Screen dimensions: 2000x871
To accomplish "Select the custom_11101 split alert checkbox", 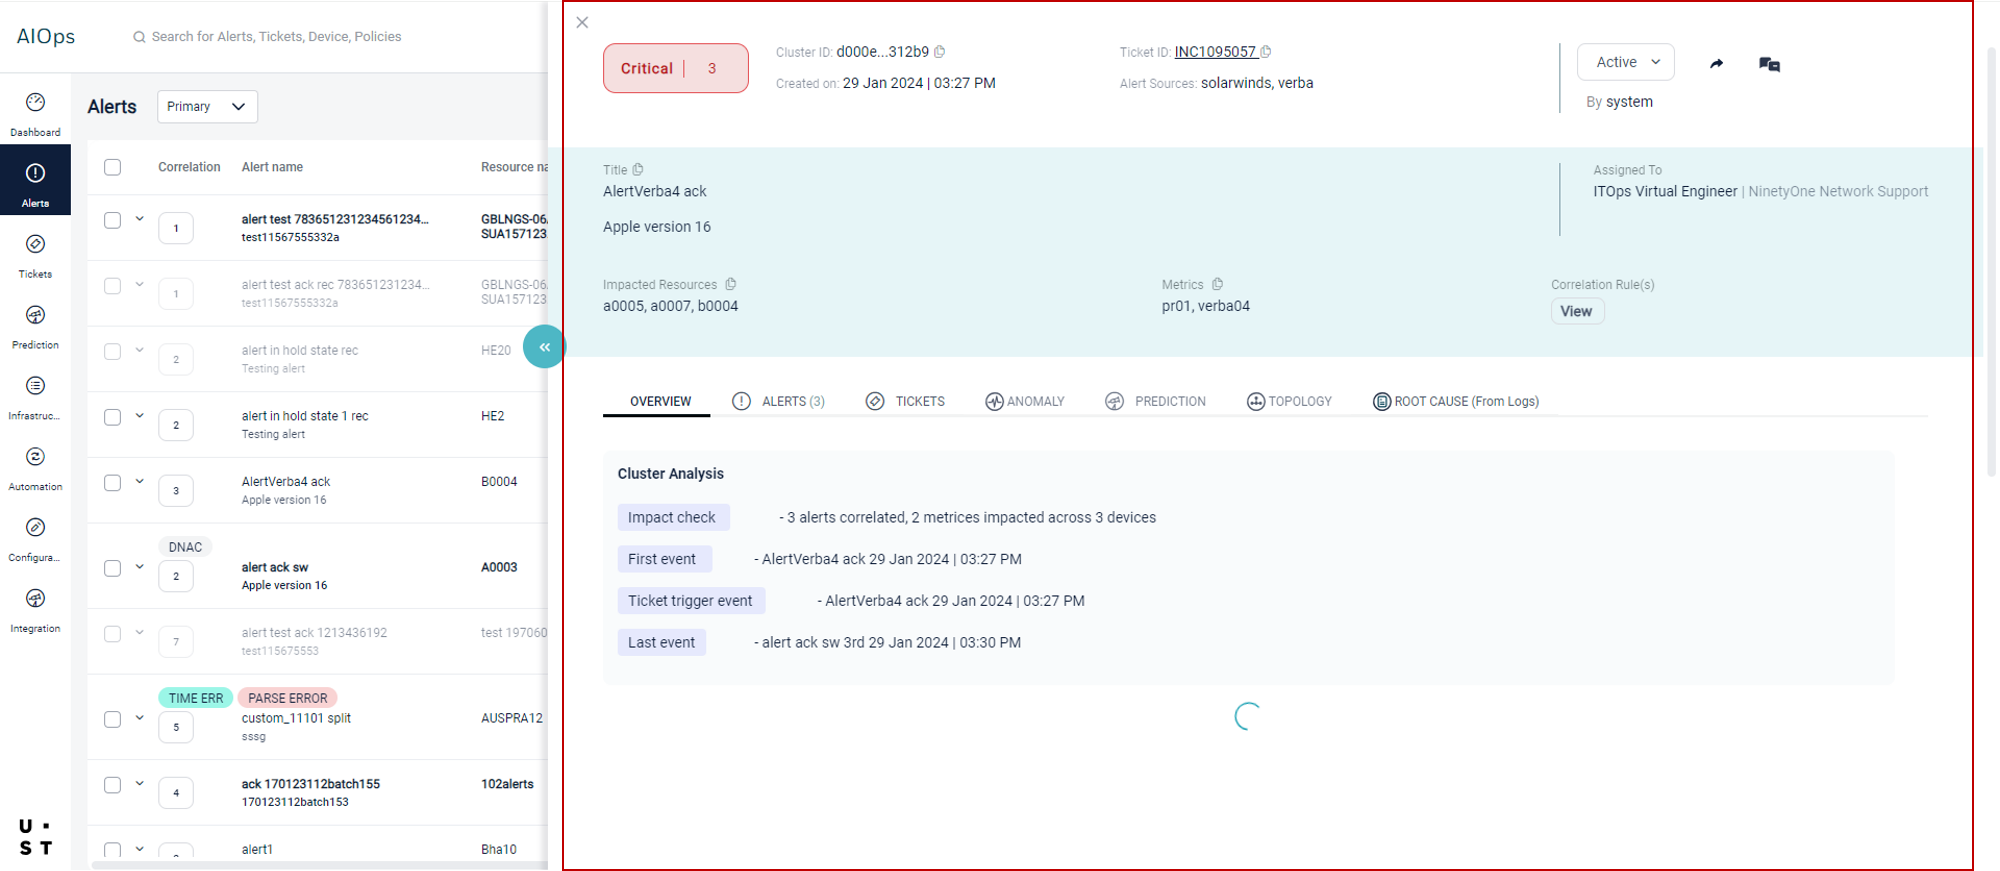I will [113, 719].
